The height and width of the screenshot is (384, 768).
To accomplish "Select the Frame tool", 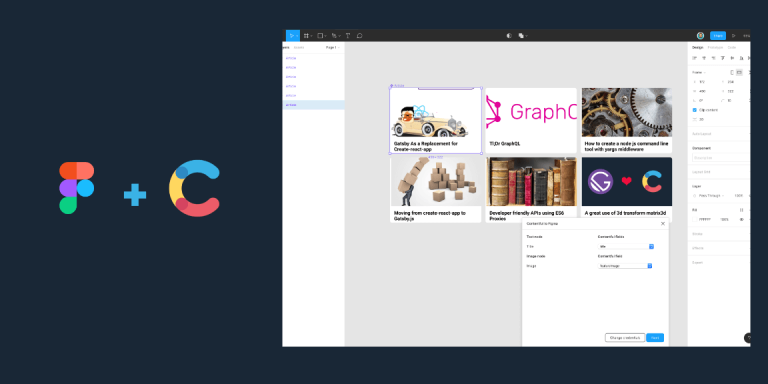I will coord(306,36).
